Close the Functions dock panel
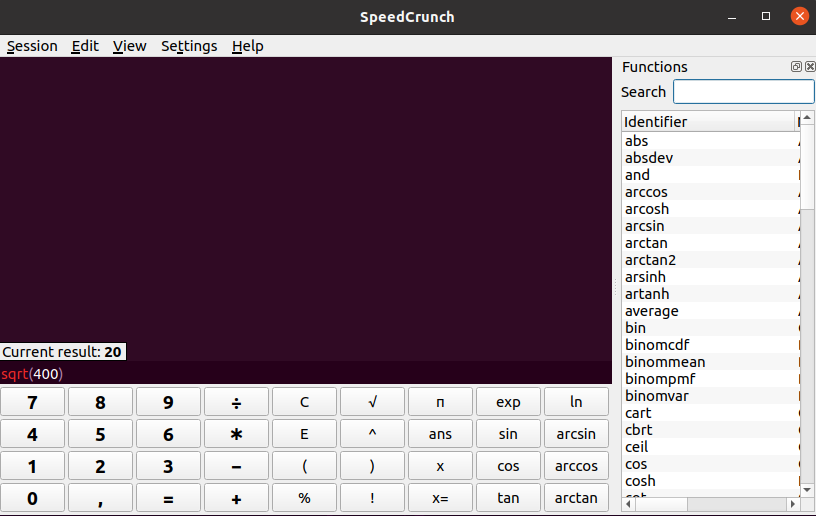 coord(810,67)
